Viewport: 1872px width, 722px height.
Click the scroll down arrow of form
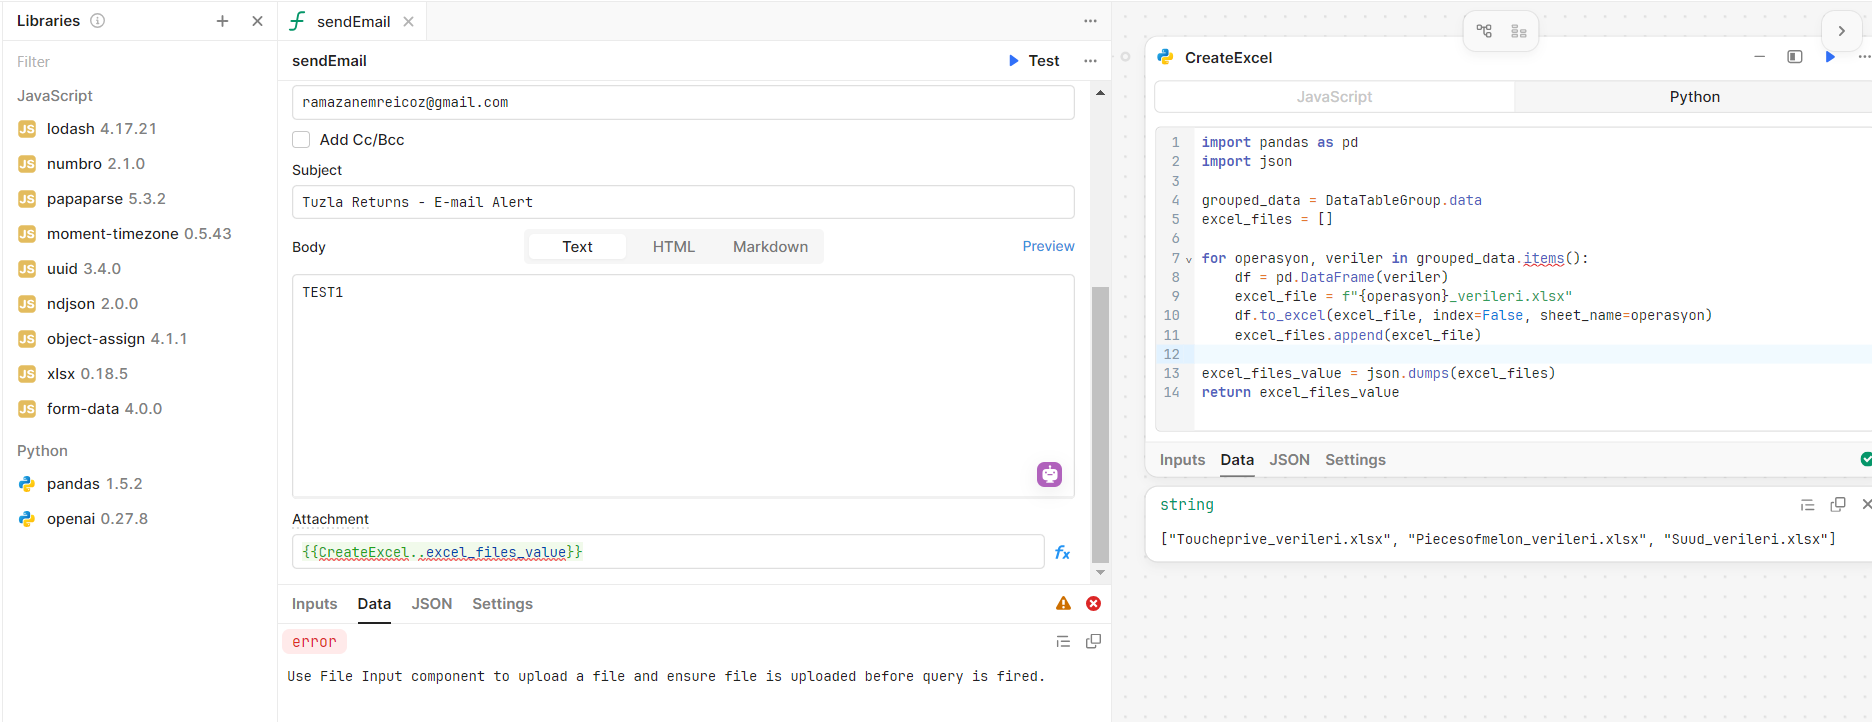(1100, 573)
